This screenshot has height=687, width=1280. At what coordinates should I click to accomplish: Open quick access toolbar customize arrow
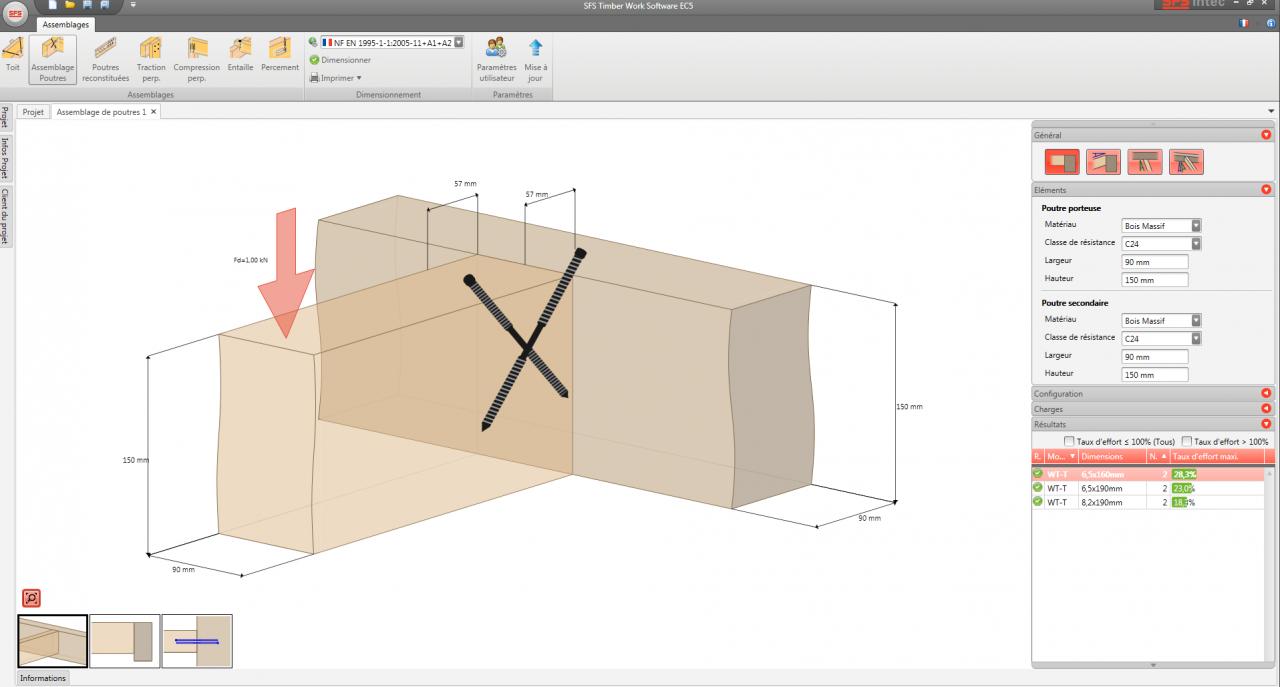[x=133, y=5]
